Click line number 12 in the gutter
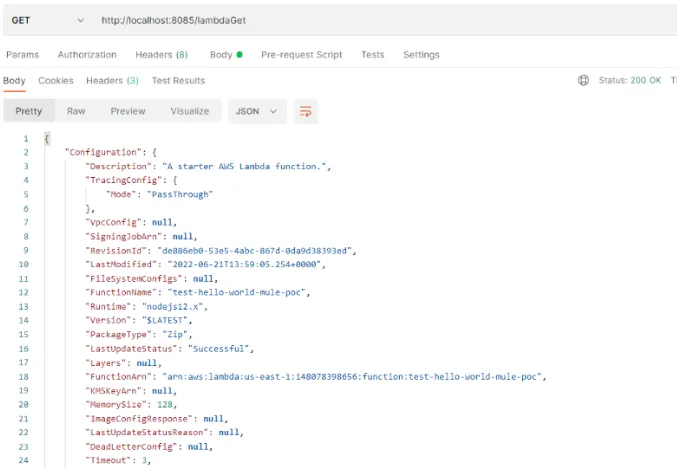Screen dimensions: 677x469 [23, 292]
